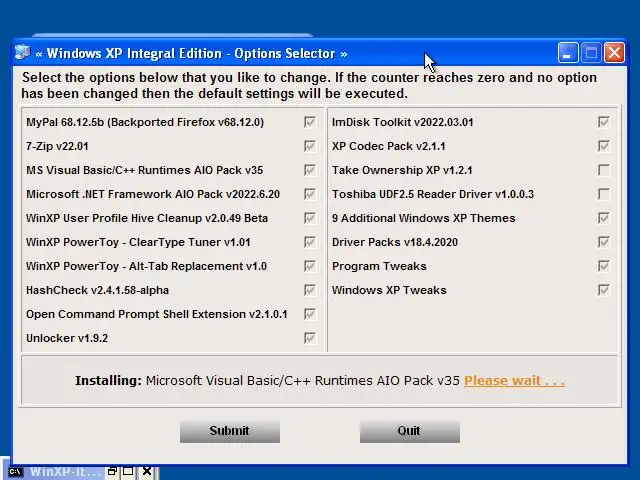
Task: Toggle the 7-Zip v22.01 checkbox
Action: [x=310, y=146]
